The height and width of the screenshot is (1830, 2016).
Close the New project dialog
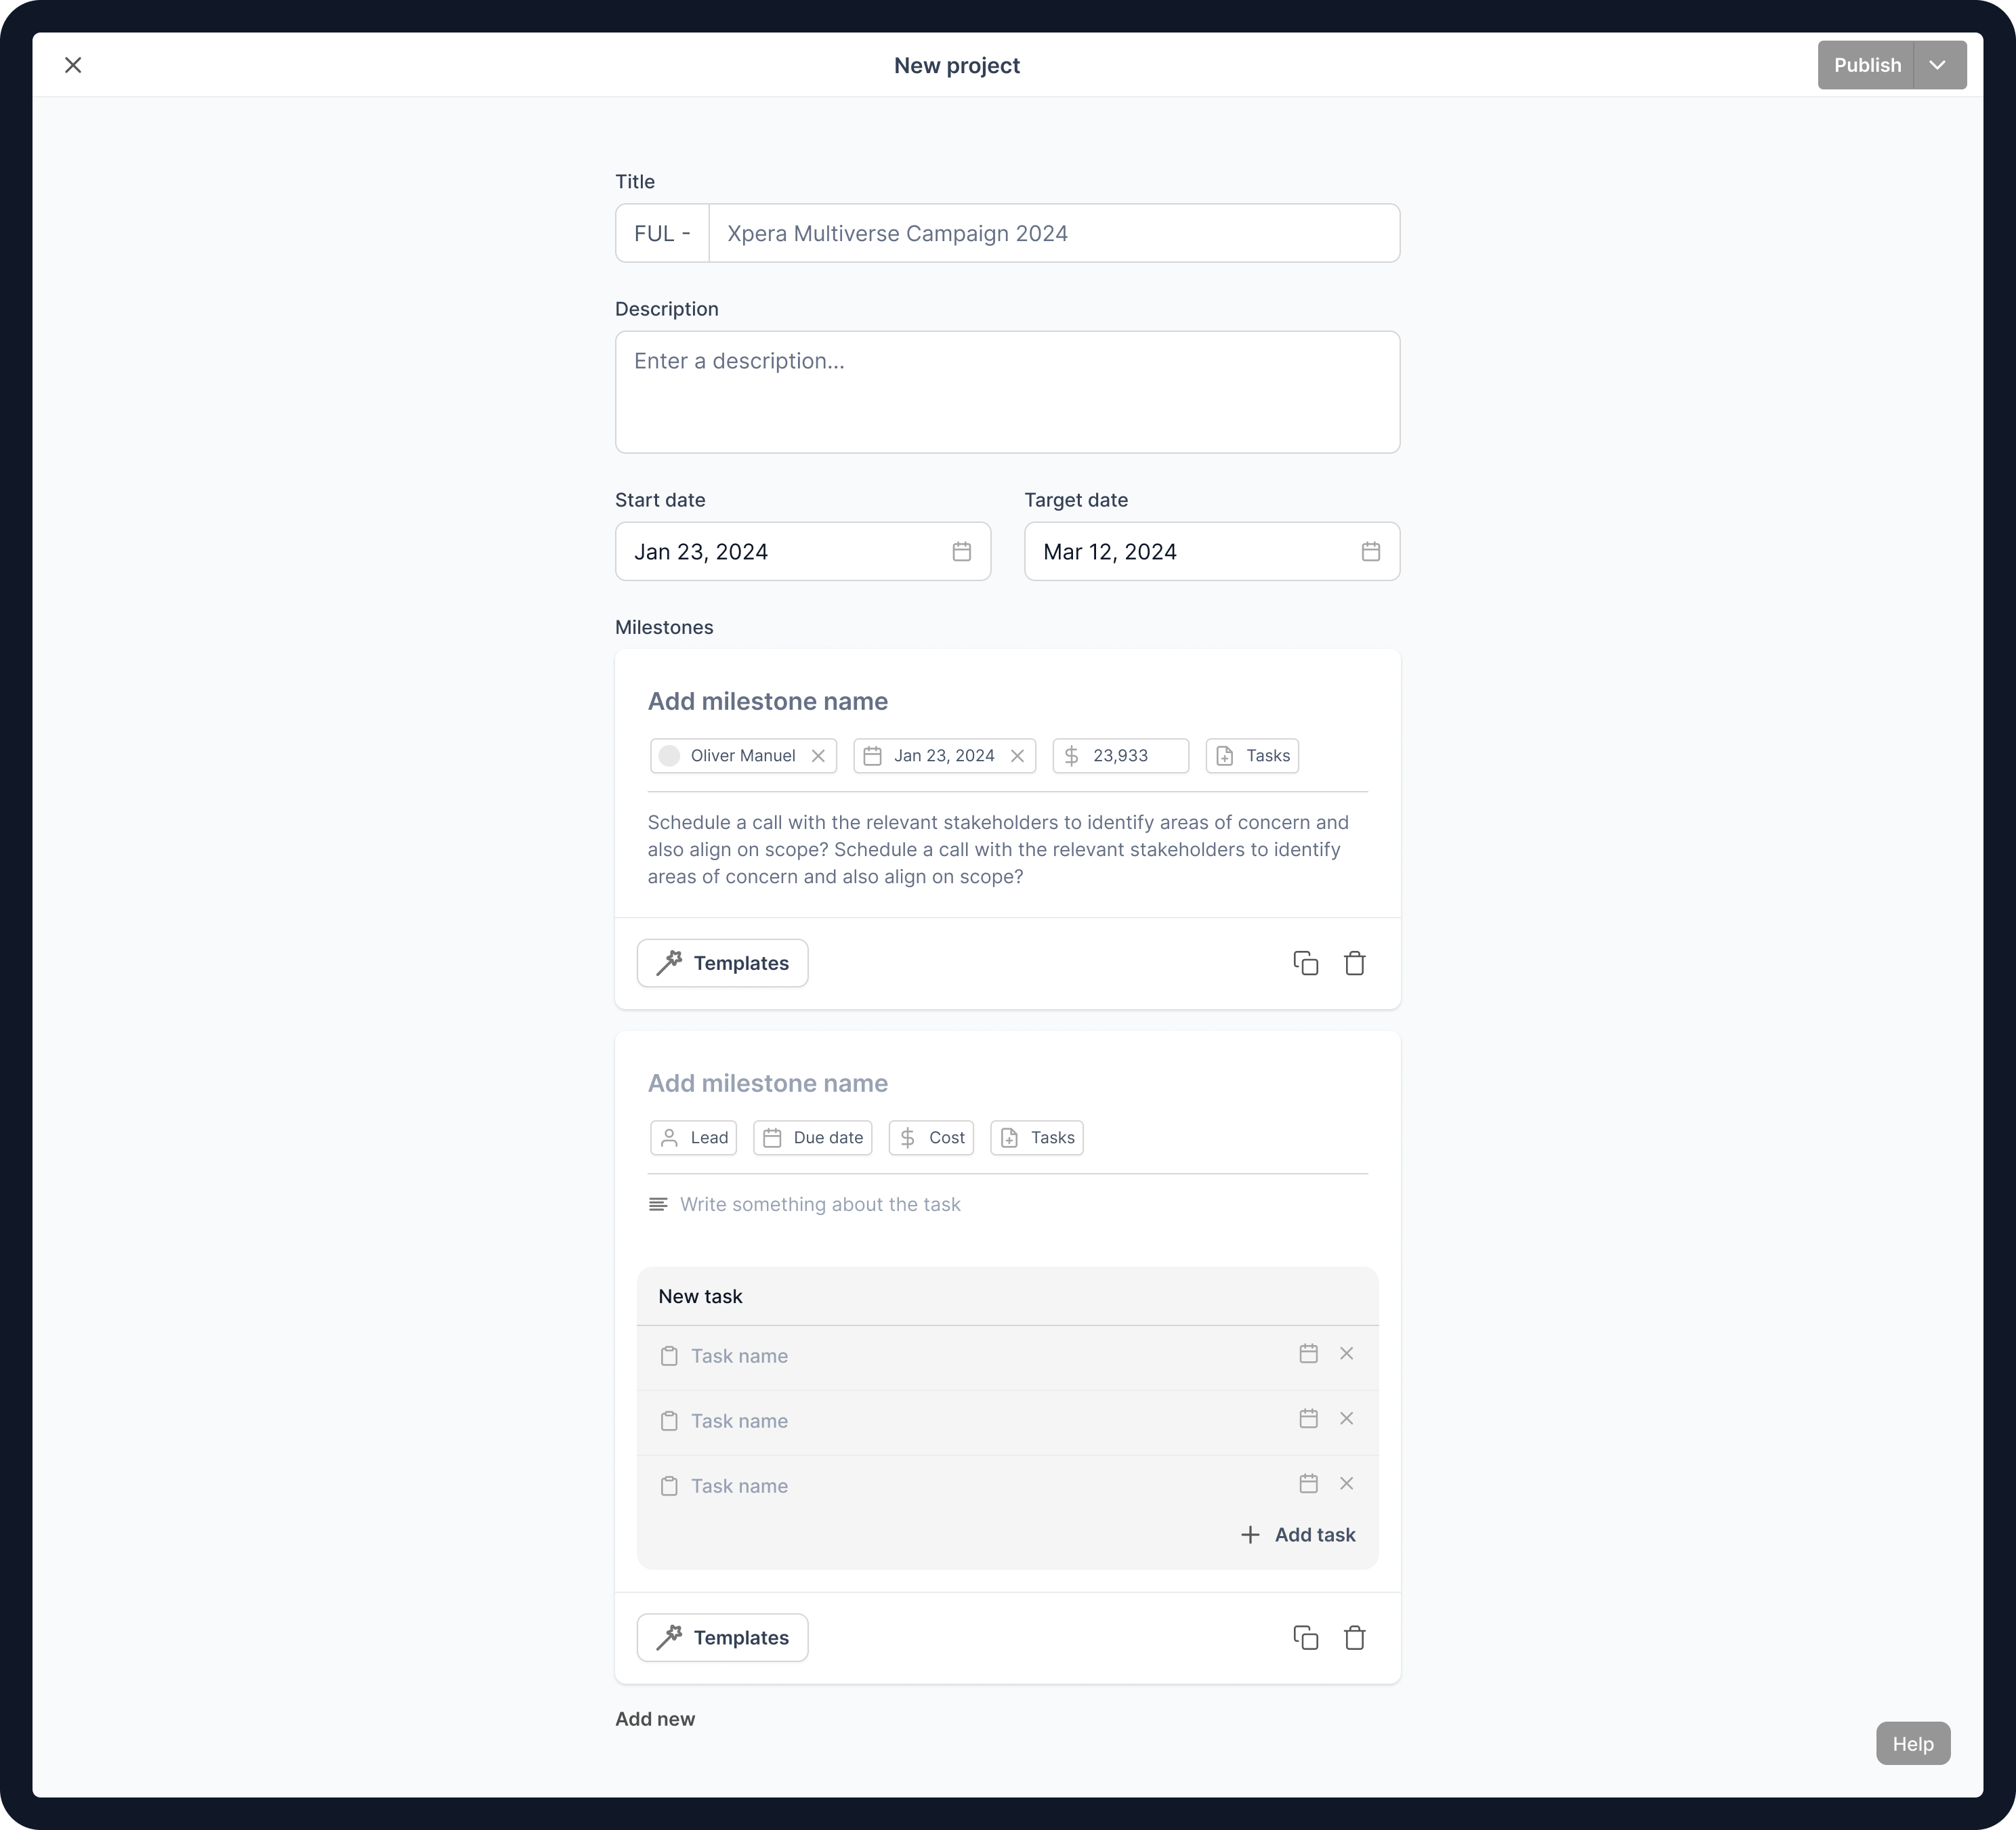[73, 65]
